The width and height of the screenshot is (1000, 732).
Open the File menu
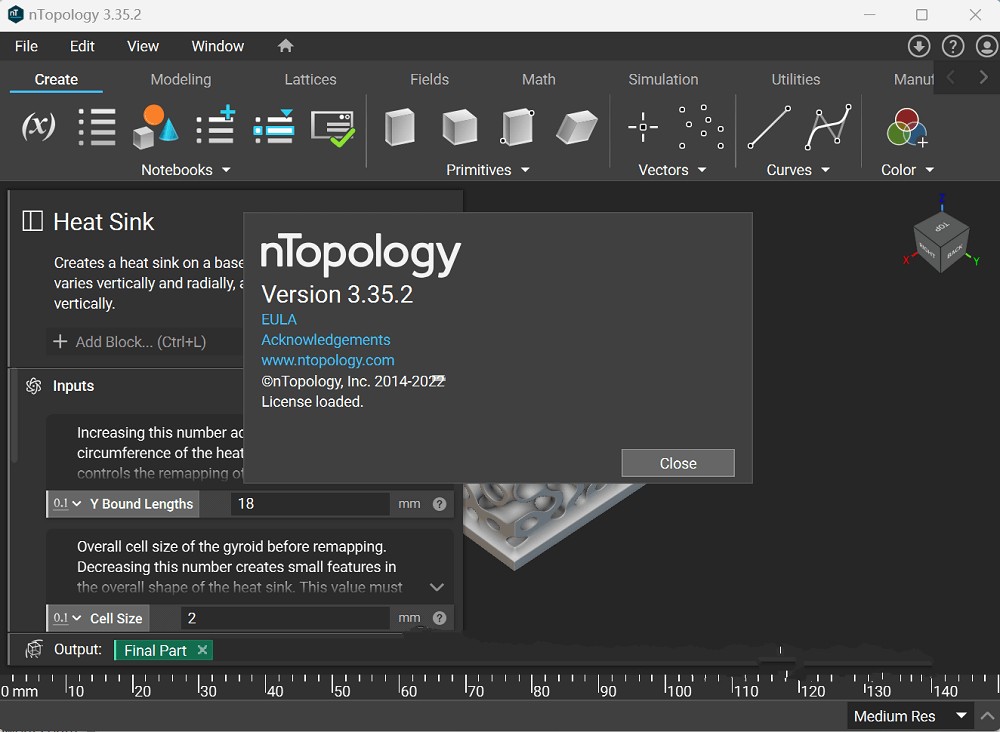pyautogui.click(x=26, y=46)
